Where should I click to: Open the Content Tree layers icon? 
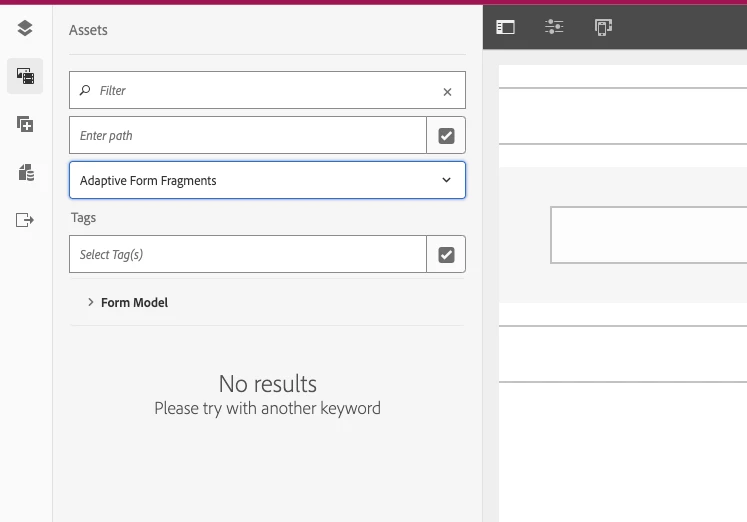[x=25, y=29]
